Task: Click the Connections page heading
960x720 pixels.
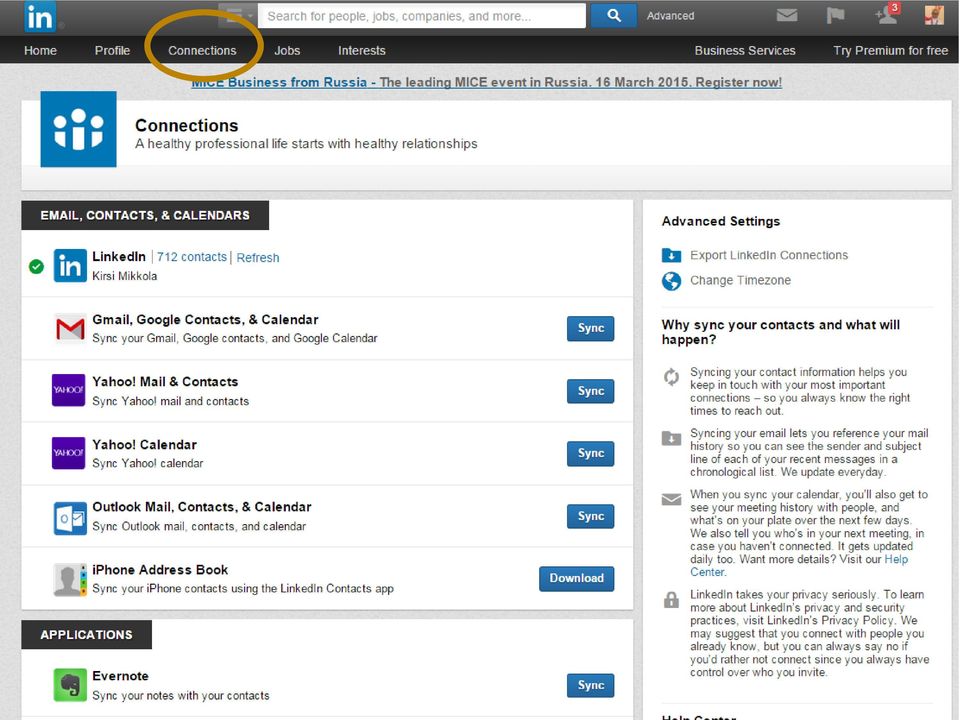Action: click(187, 126)
